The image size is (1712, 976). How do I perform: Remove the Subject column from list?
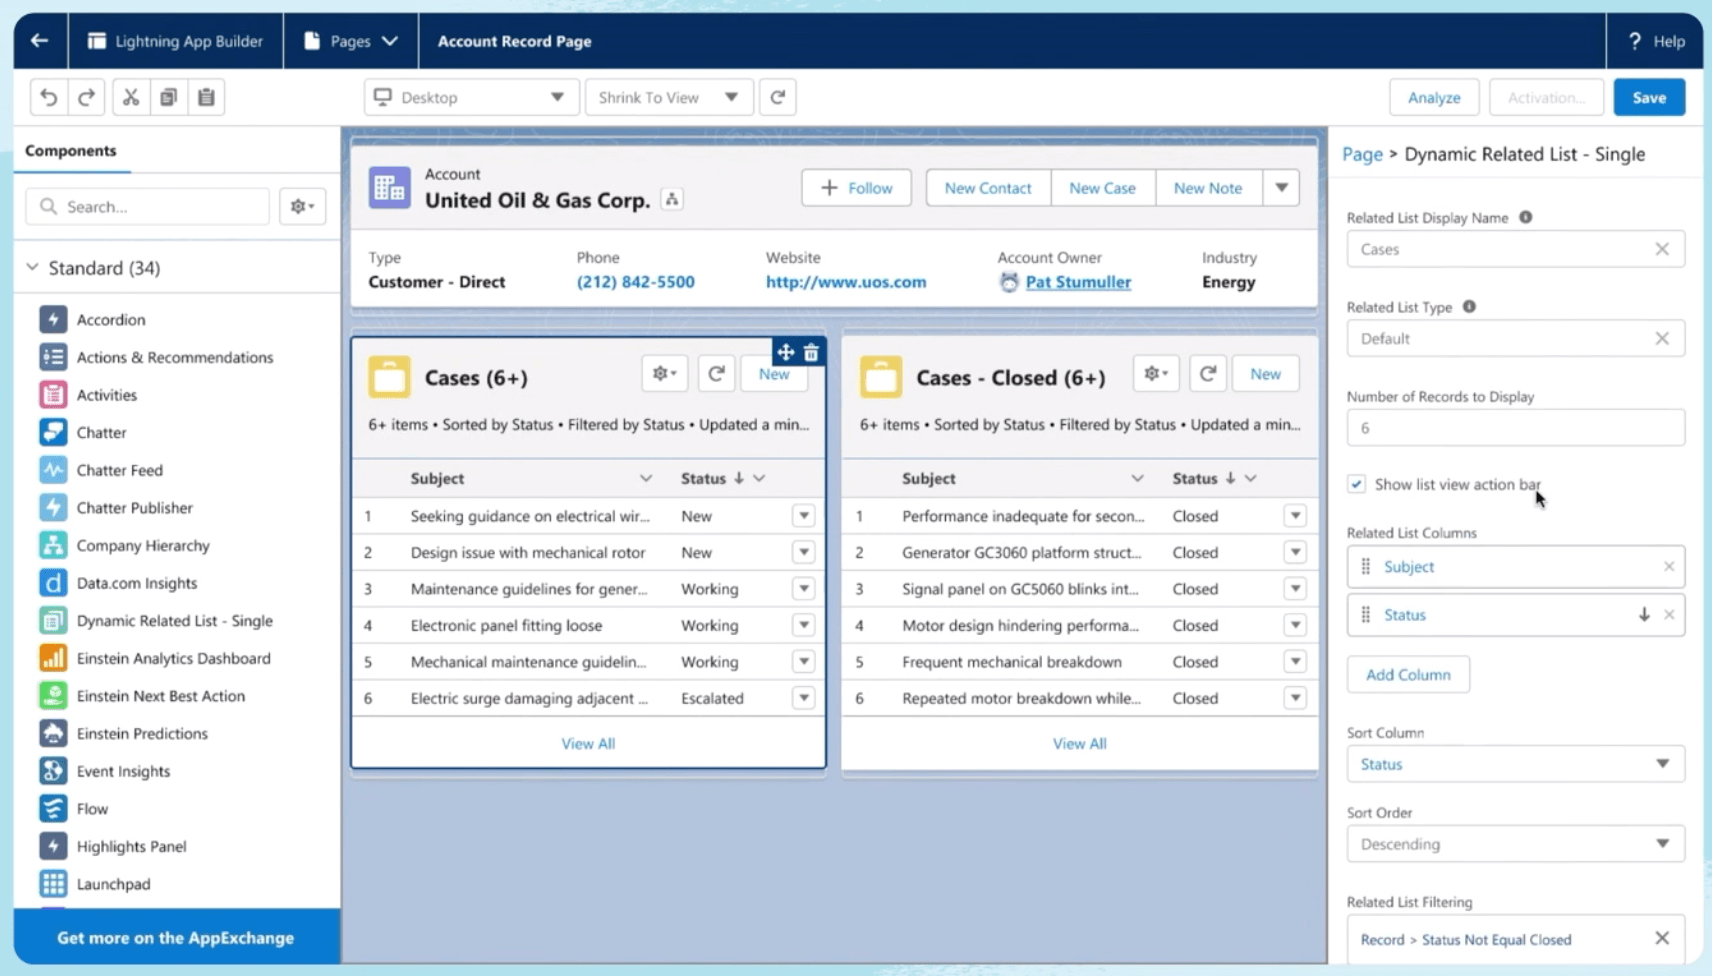pyautogui.click(x=1668, y=567)
